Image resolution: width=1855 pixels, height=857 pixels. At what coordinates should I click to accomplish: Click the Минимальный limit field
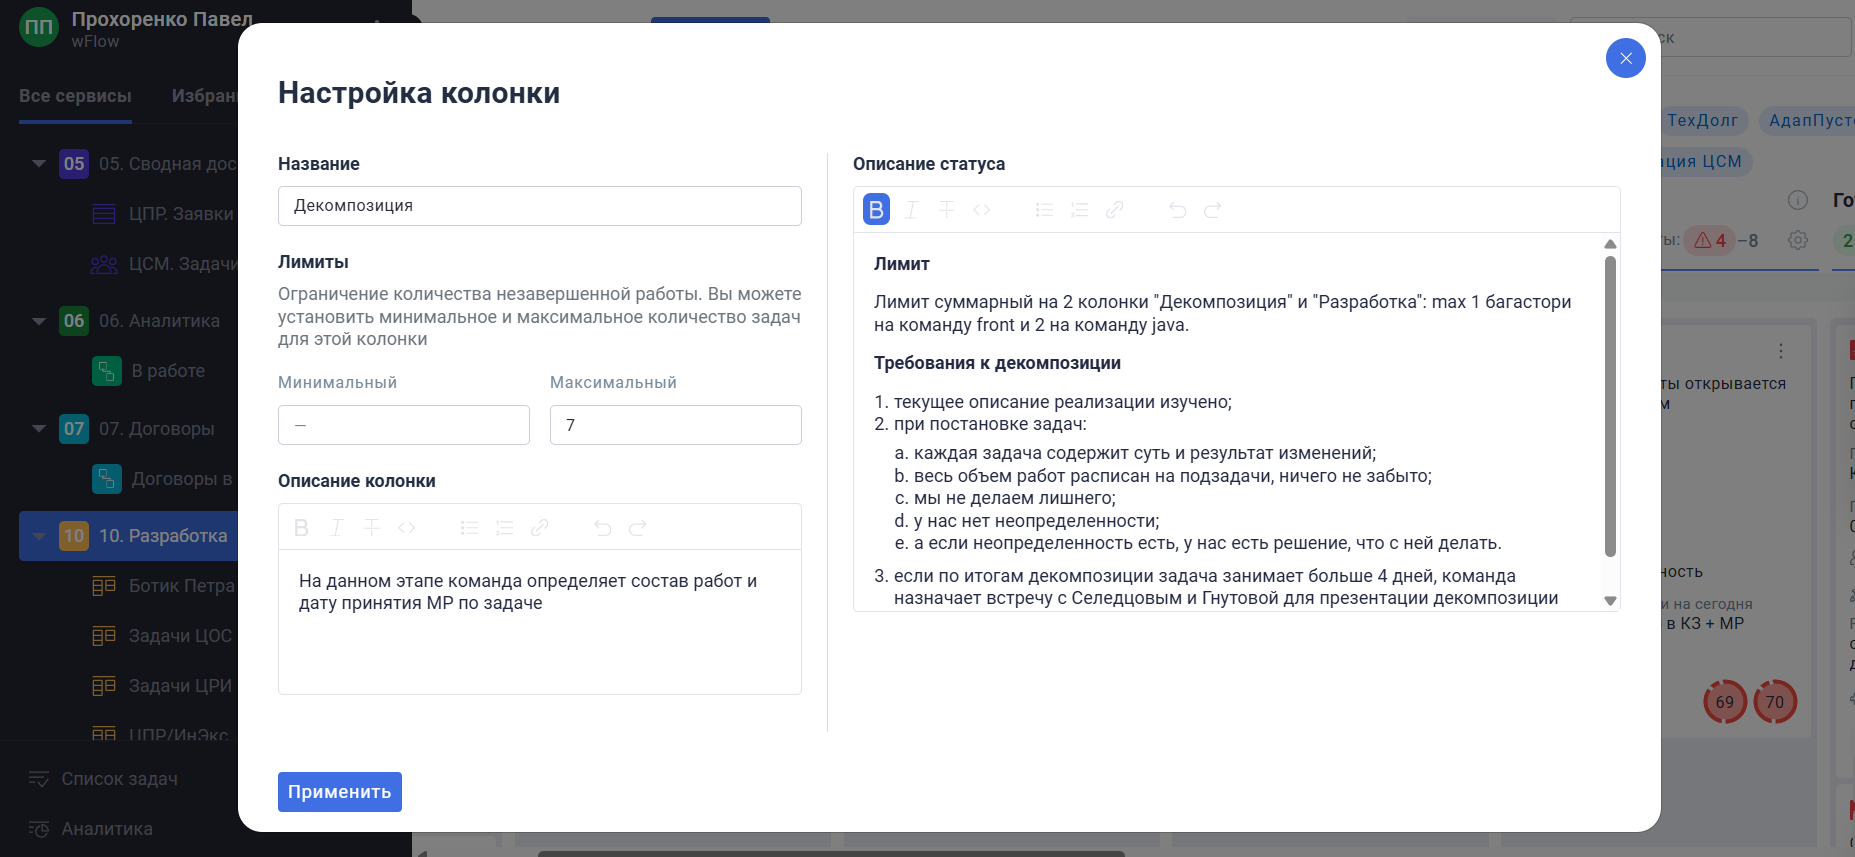coord(404,425)
